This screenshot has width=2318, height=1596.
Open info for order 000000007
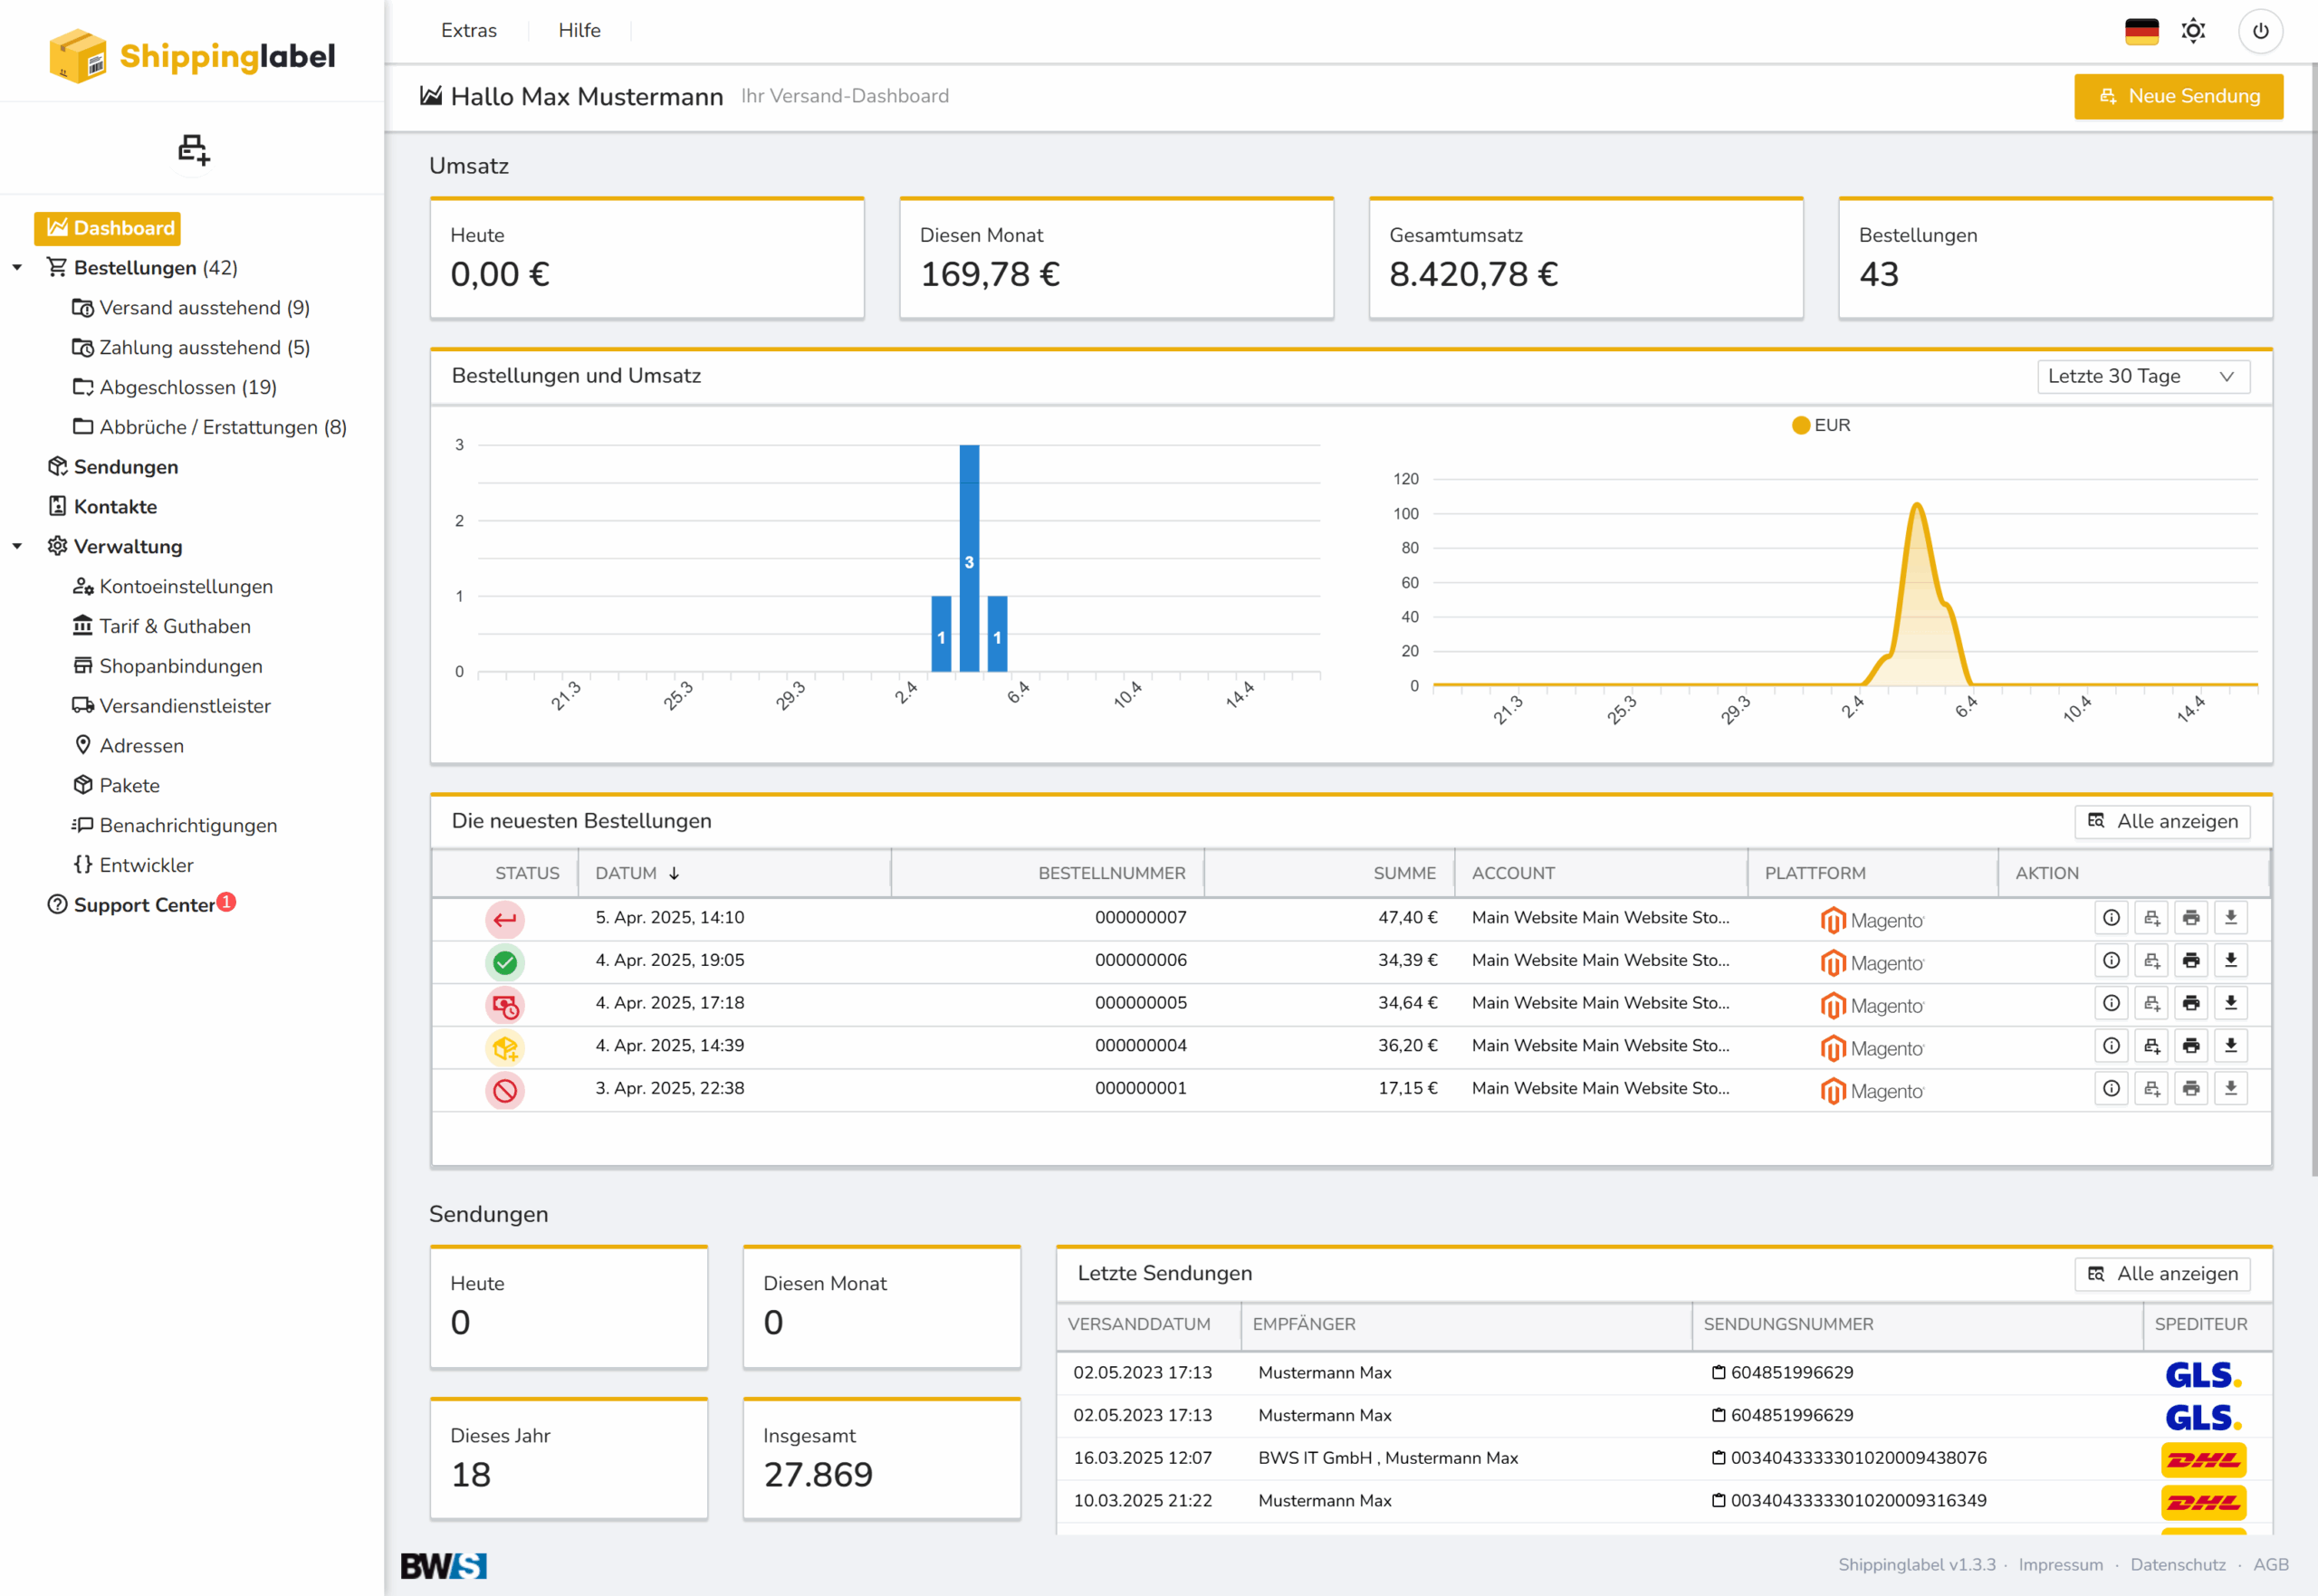click(x=2111, y=918)
